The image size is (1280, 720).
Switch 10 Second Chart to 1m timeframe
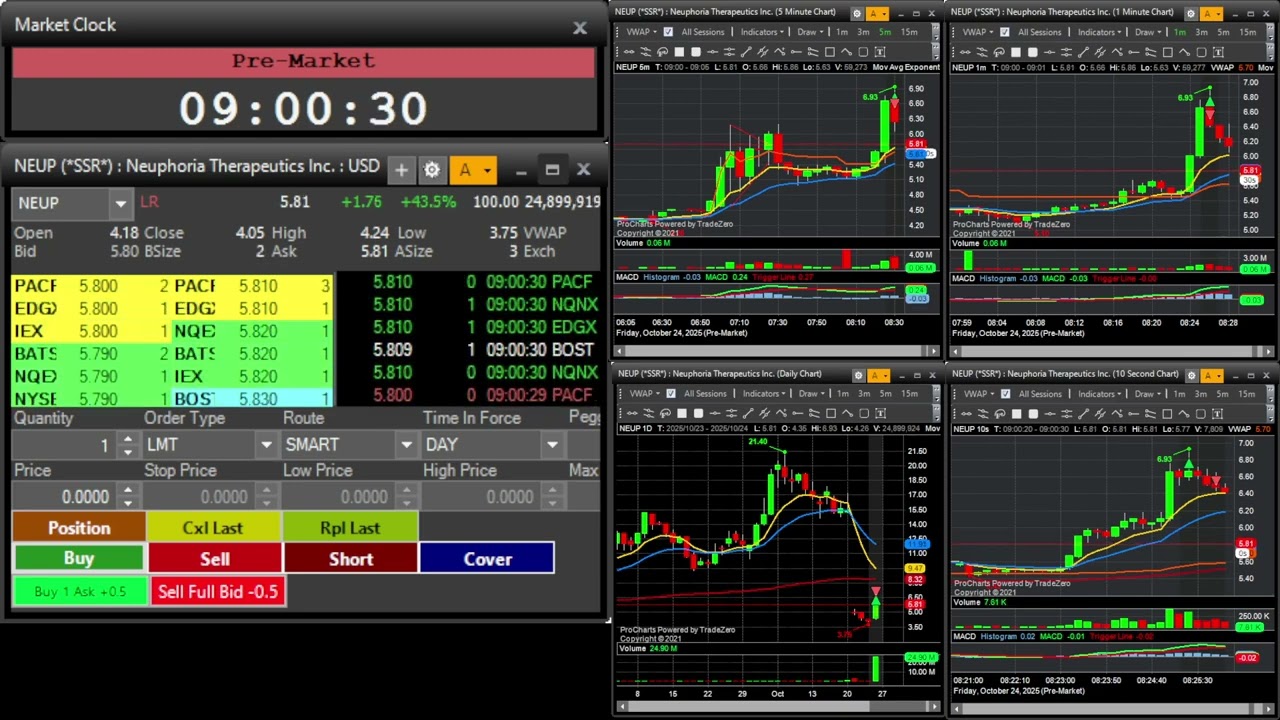coord(1177,393)
